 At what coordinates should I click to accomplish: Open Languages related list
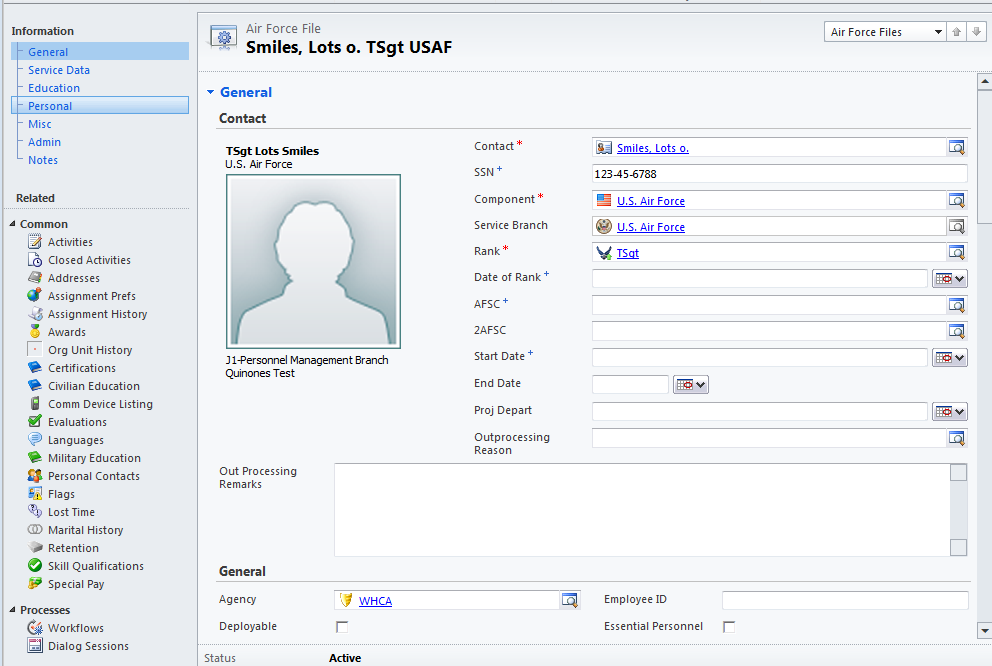tap(75, 440)
